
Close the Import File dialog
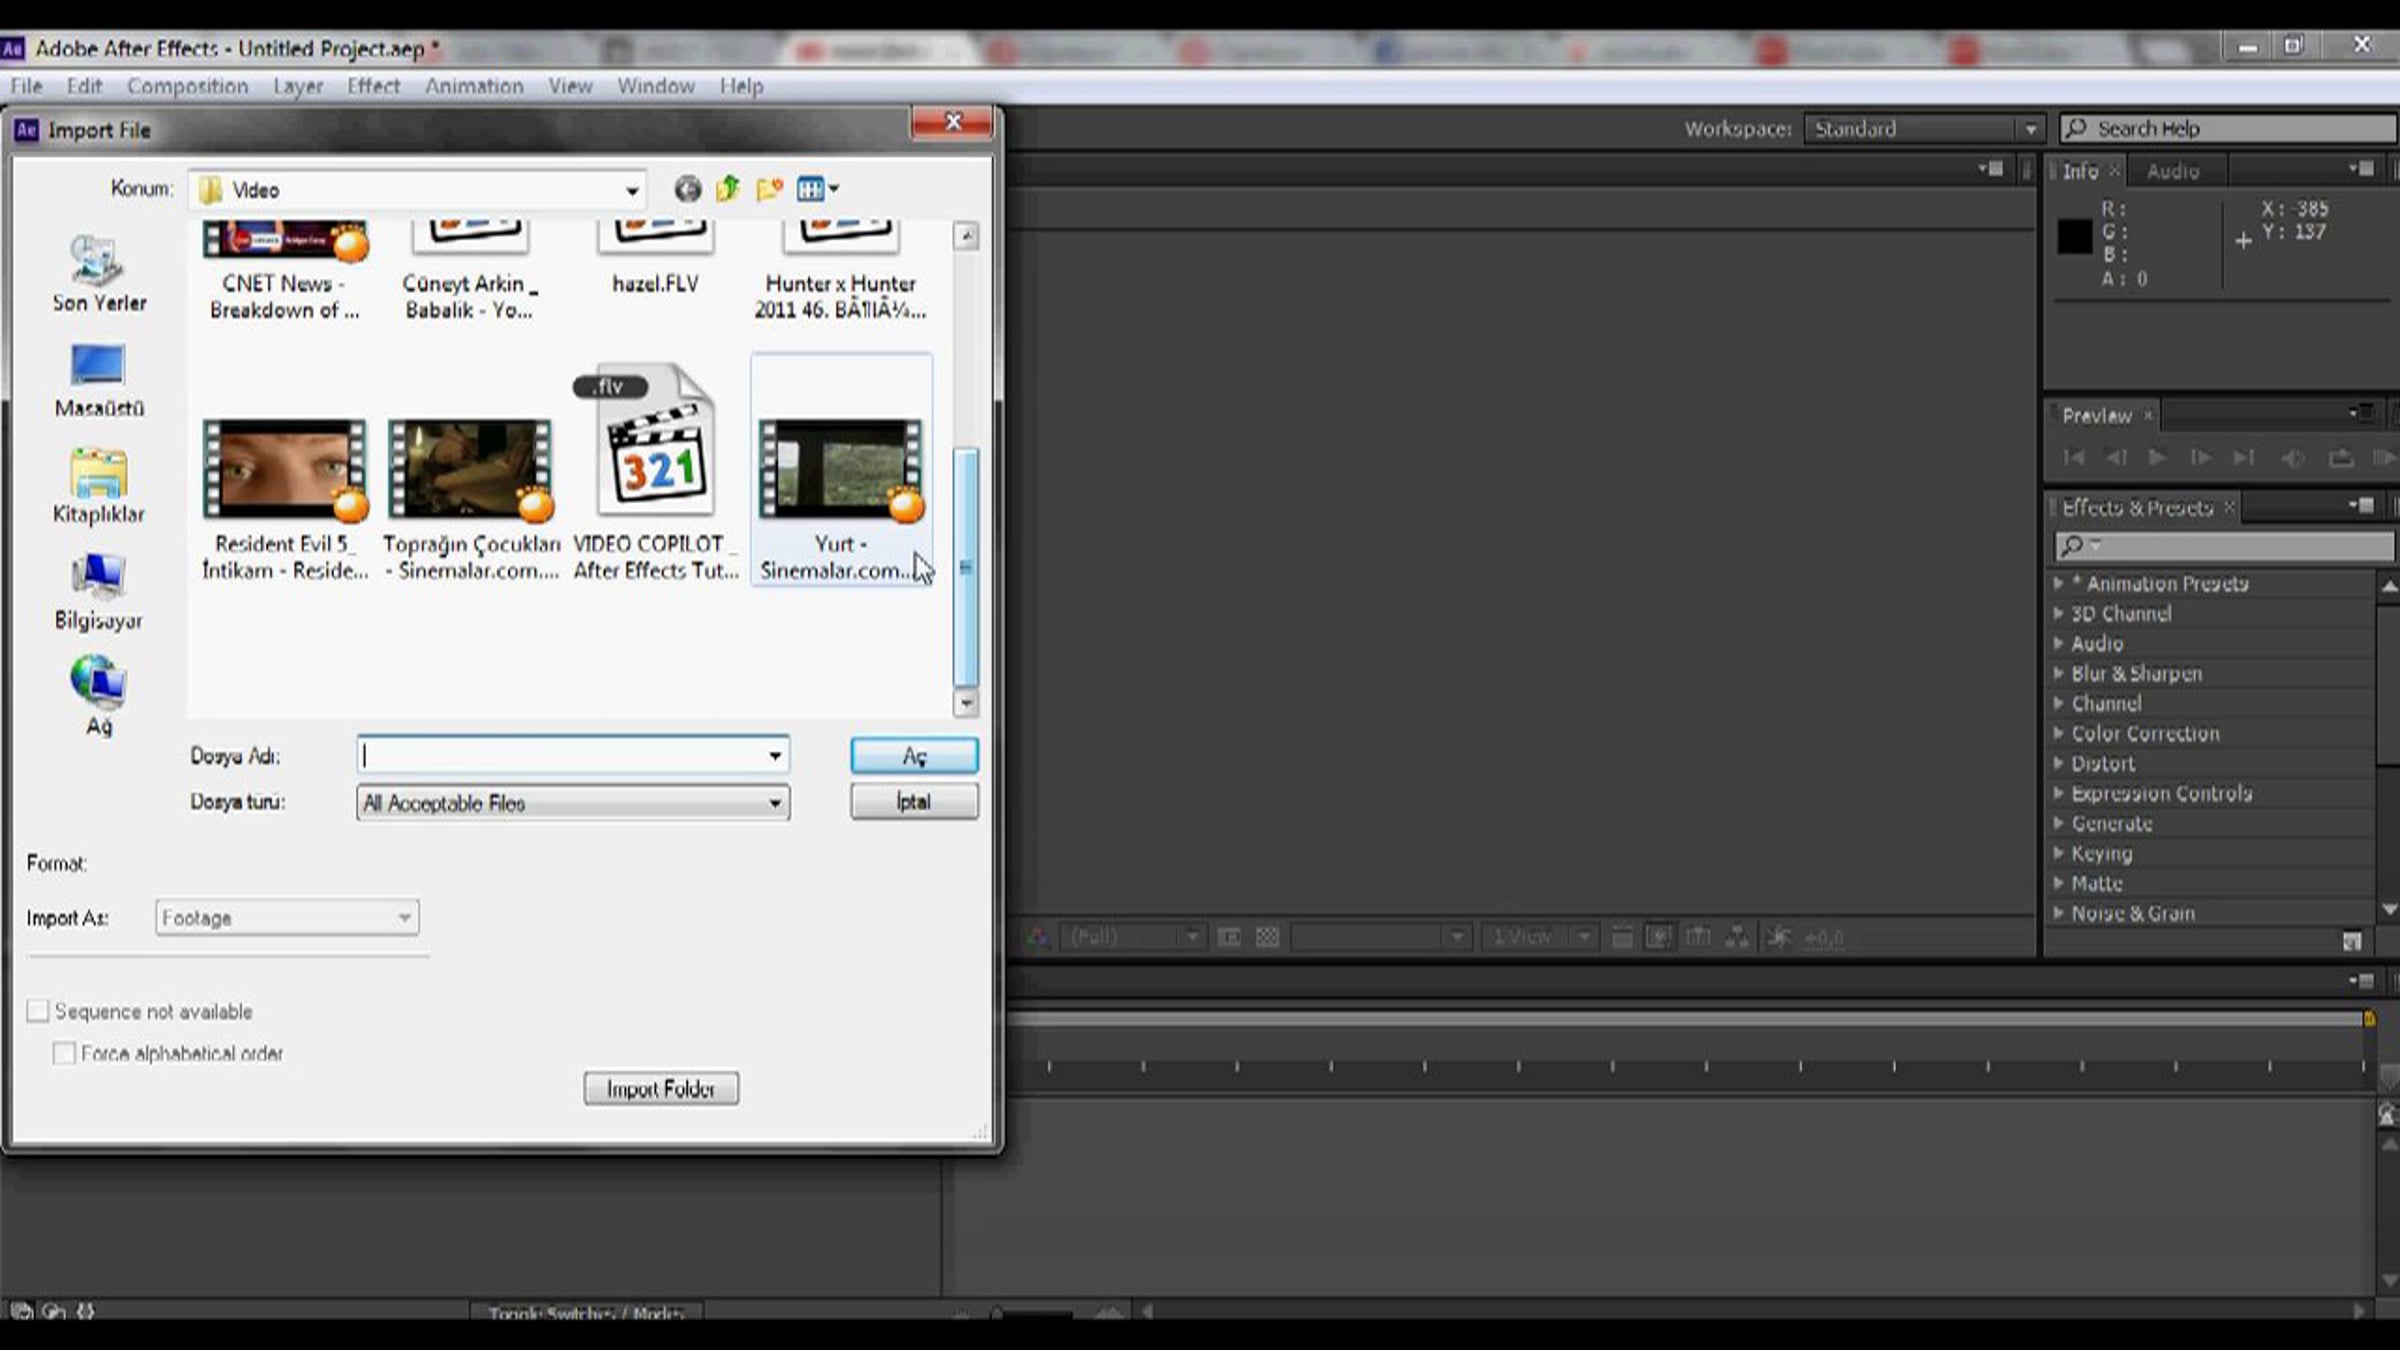(952, 122)
